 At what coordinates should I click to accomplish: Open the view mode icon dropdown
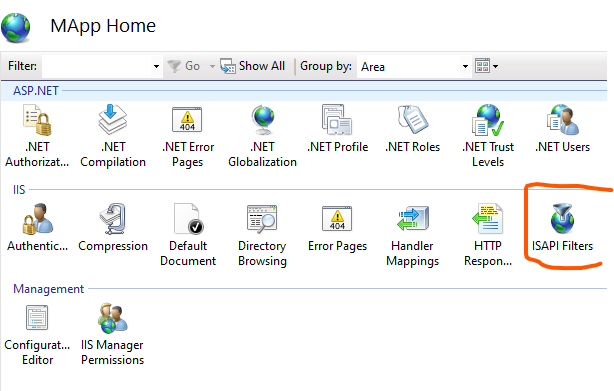(486, 66)
